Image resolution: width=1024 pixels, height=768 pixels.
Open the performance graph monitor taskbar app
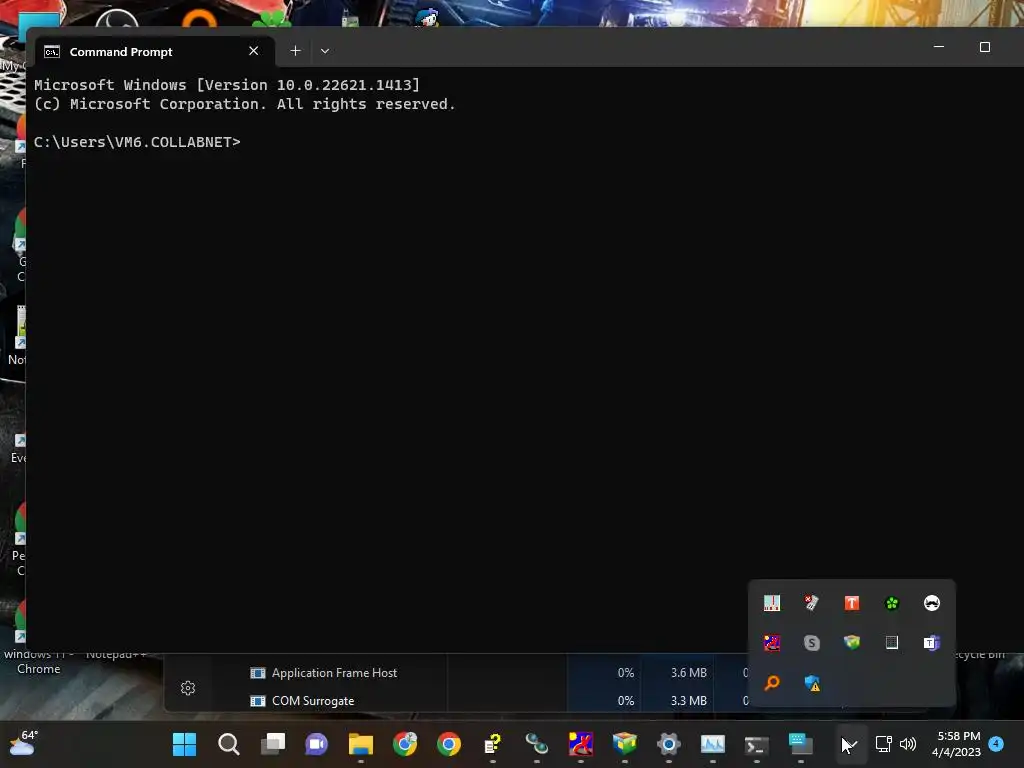(x=712, y=744)
